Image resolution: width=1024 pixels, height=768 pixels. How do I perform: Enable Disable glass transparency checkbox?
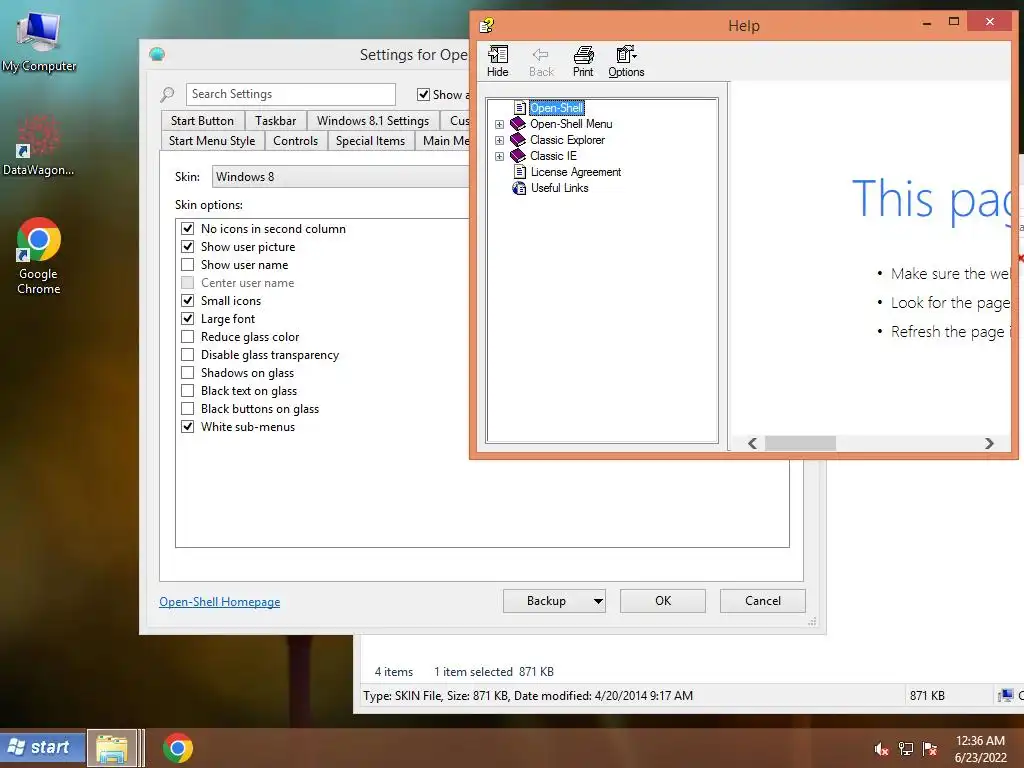click(187, 355)
